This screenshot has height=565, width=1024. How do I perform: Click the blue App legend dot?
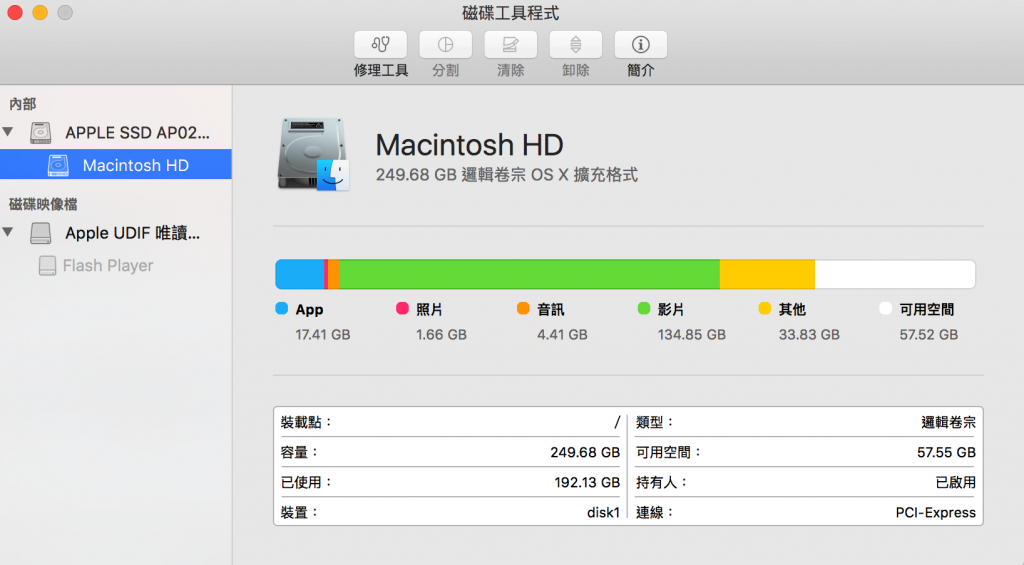[x=282, y=309]
